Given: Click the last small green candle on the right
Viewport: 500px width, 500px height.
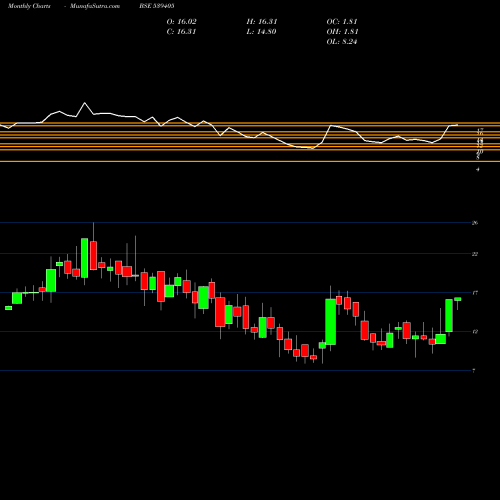Looking at the screenshot, I should click(458, 299).
